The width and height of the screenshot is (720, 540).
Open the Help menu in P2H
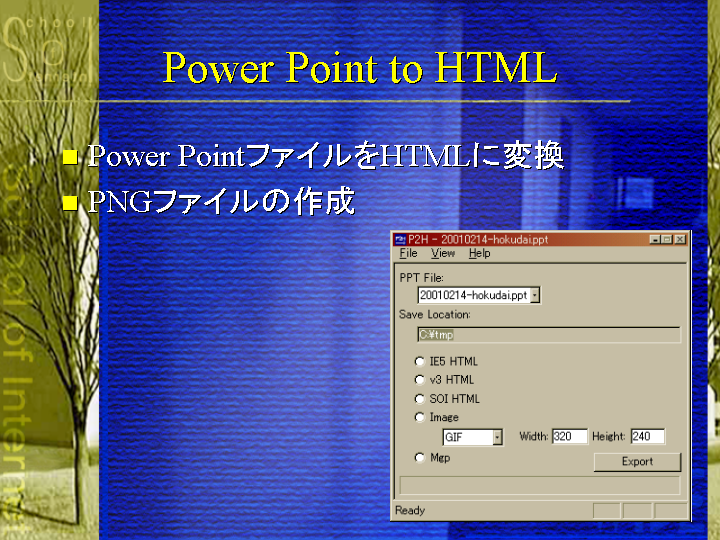click(x=479, y=253)
